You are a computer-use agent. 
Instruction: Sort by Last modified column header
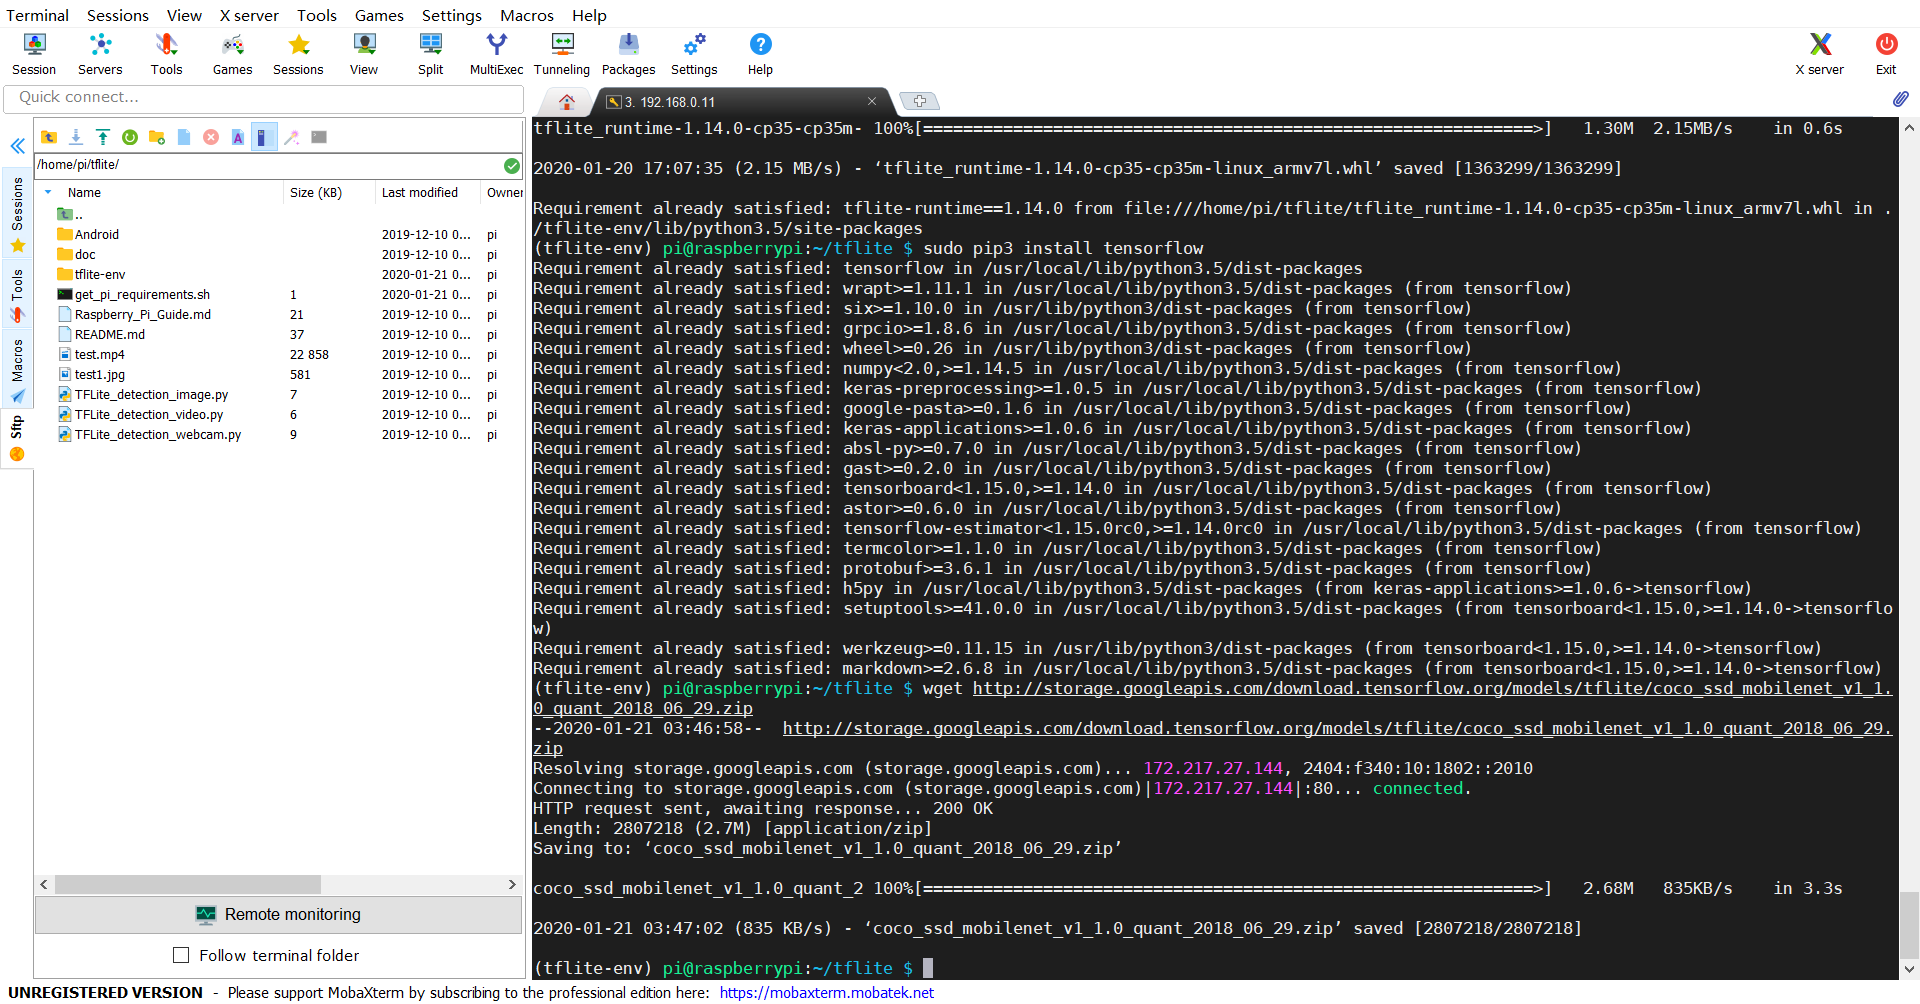click(x=427, y=192)
